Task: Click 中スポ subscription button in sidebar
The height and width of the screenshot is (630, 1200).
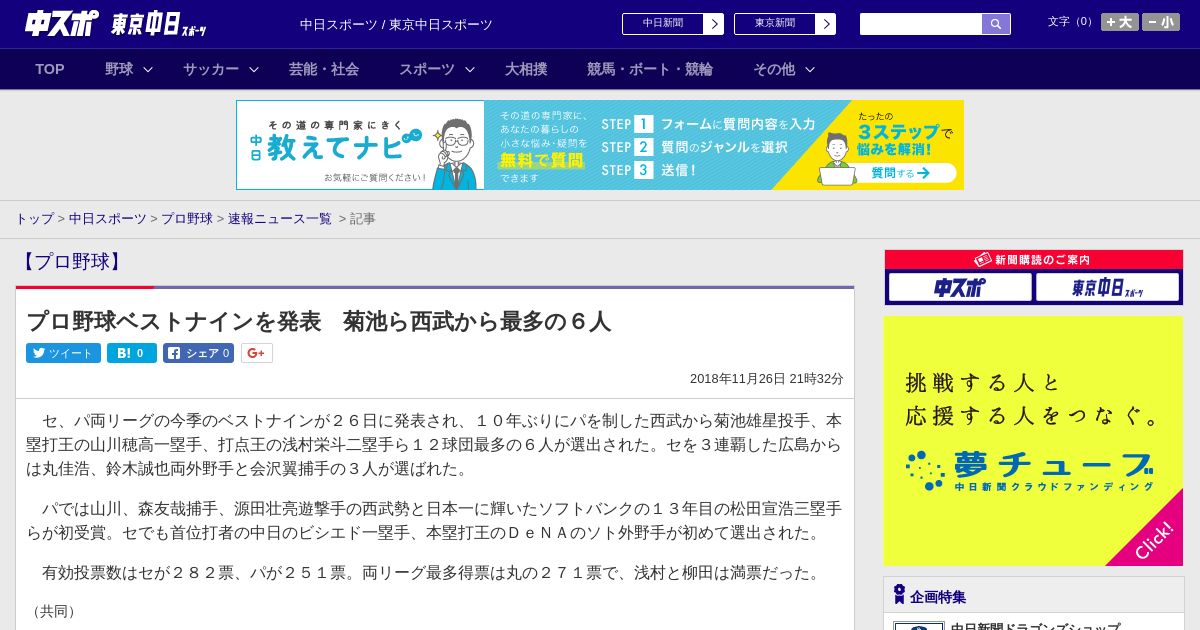Action: (960, 287)
